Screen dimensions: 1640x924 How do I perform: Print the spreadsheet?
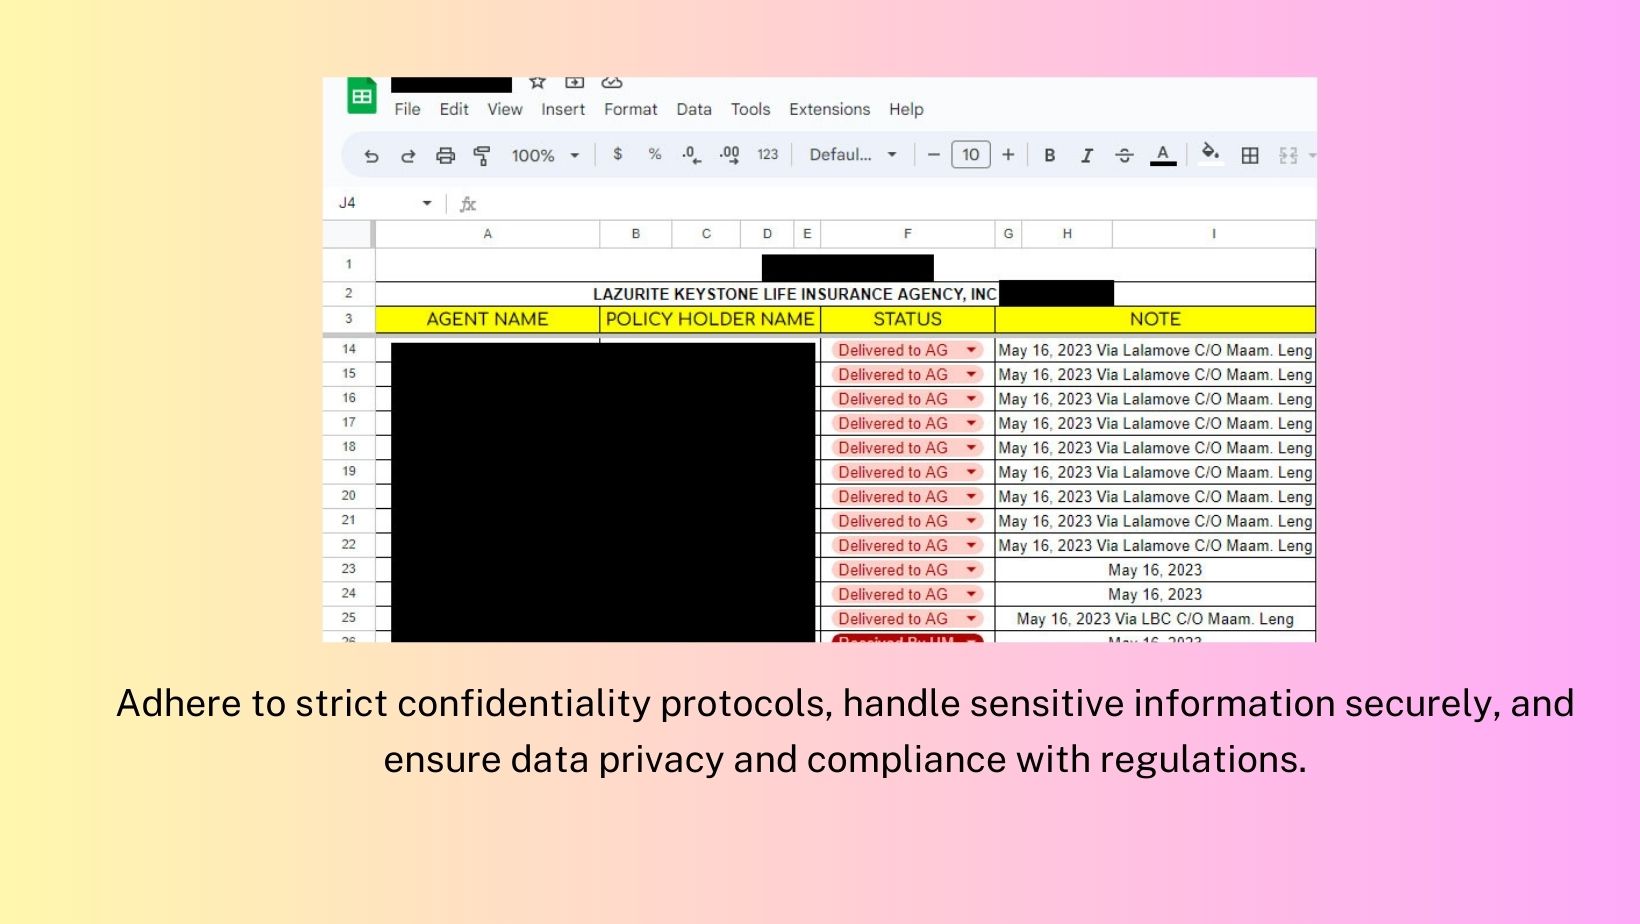445,156
